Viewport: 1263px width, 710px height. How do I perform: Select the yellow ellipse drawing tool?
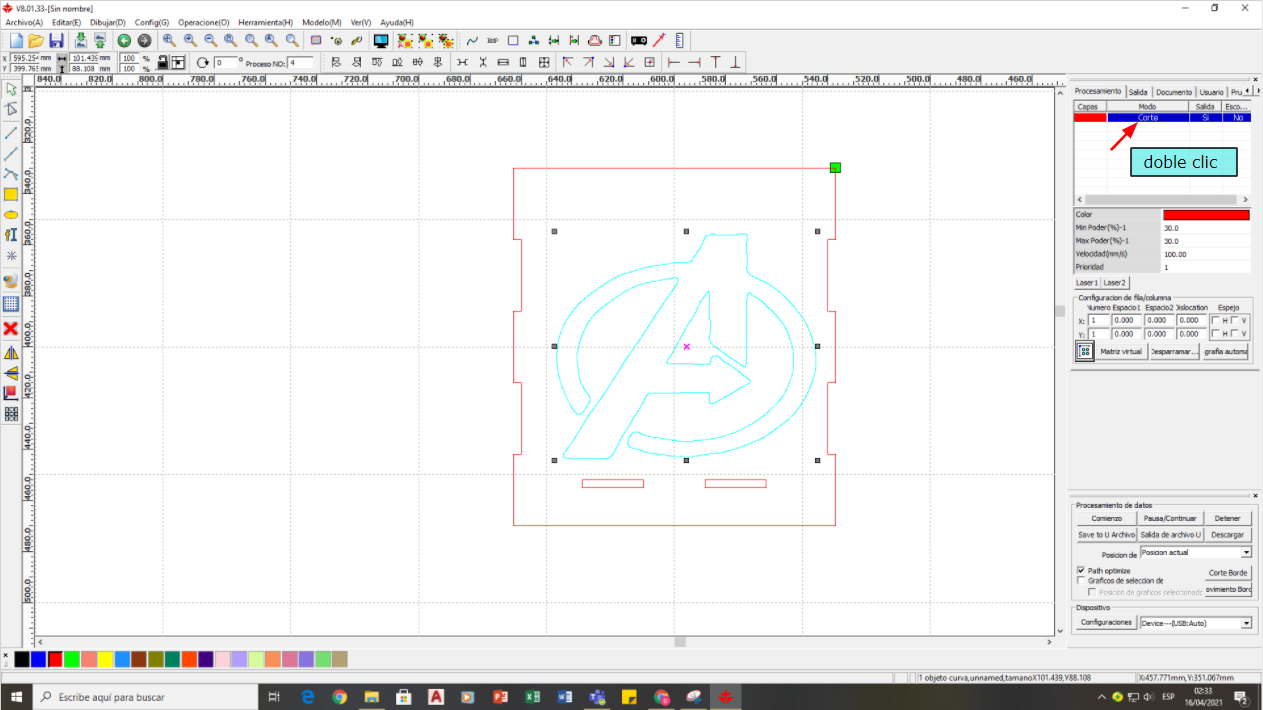tap(11, 214)
